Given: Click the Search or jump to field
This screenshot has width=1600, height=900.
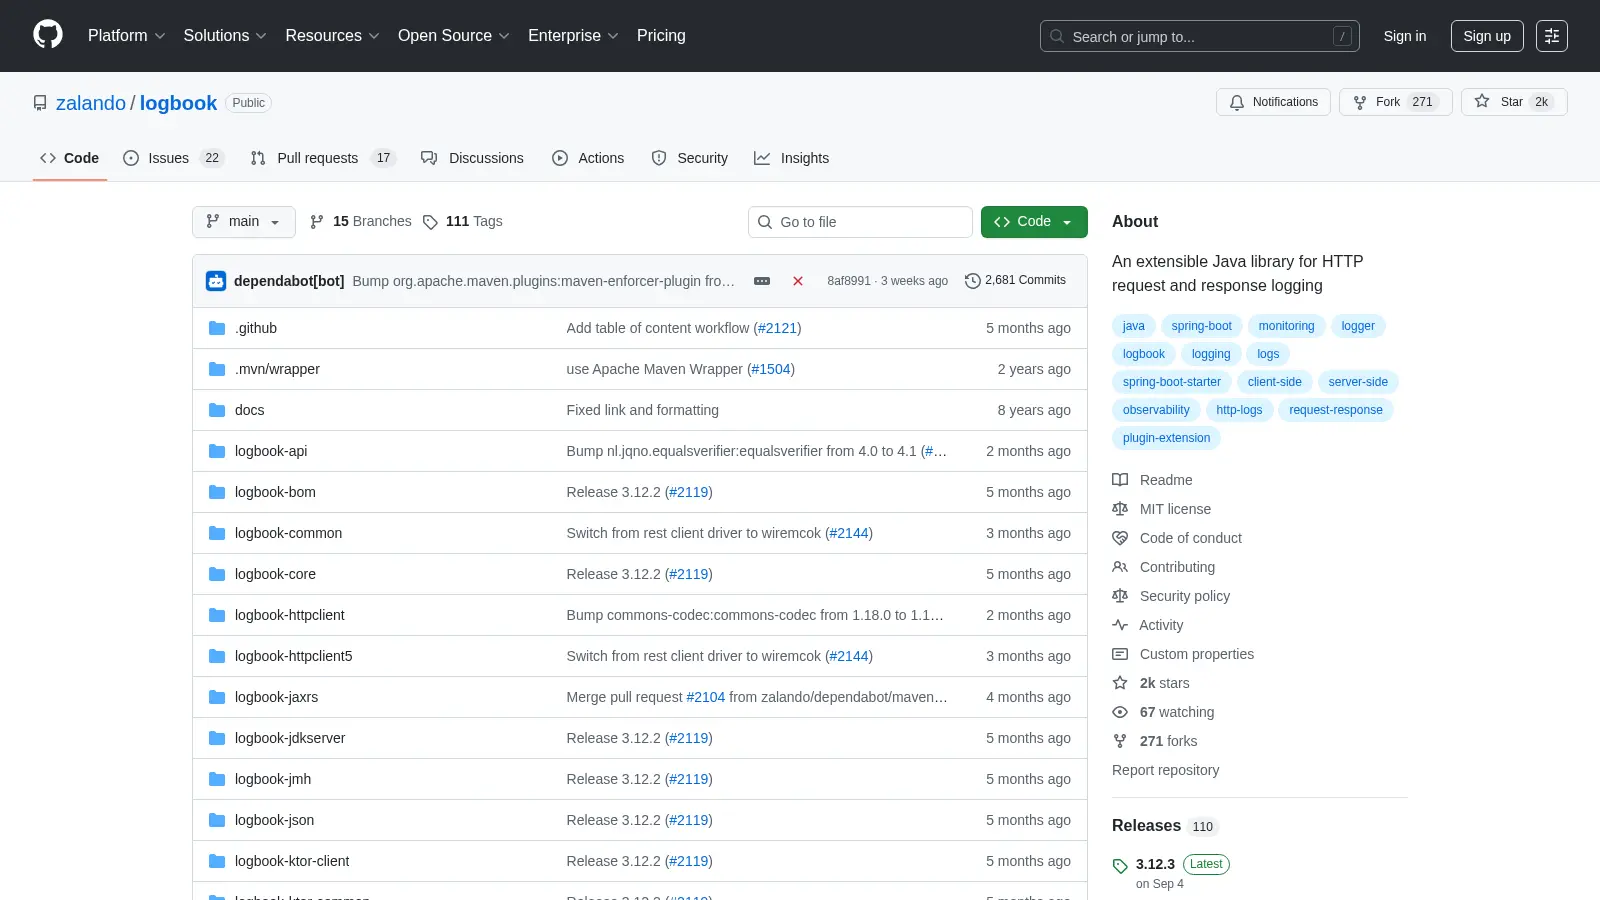Looking at the screenshot, I should (1200, 36).
